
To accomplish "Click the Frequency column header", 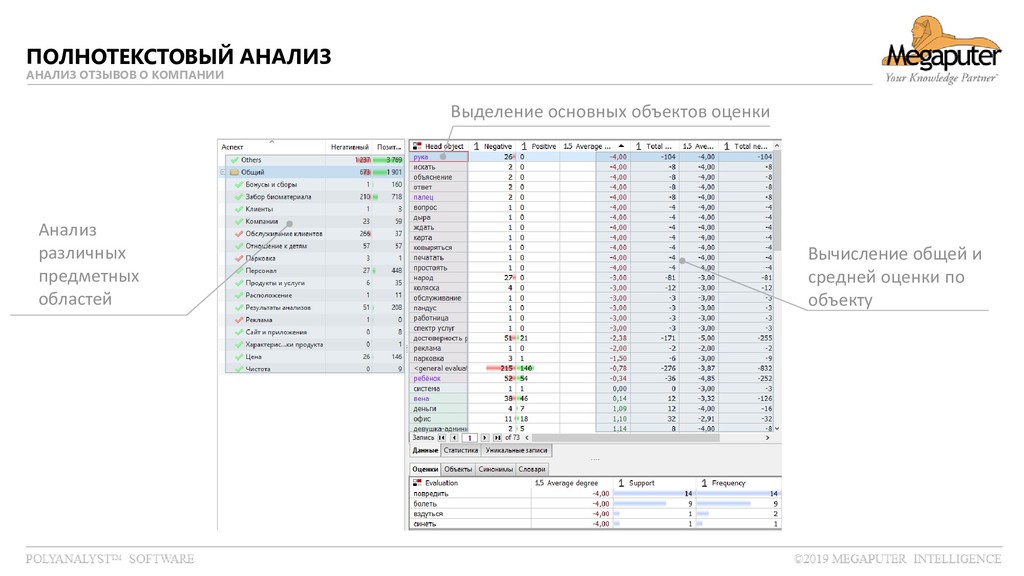I will [x=738, y=483].
